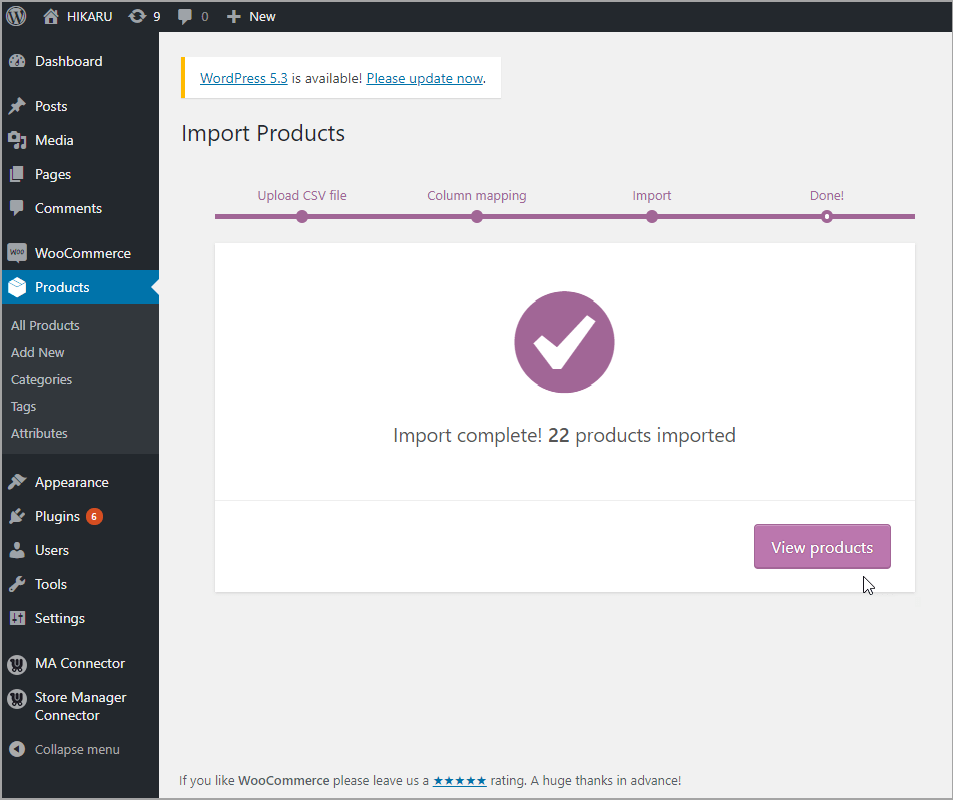Image resolution: width=953 pixels, height=800 pixels.
Task: Open Tags submenu
Action: tap(24, 407)
